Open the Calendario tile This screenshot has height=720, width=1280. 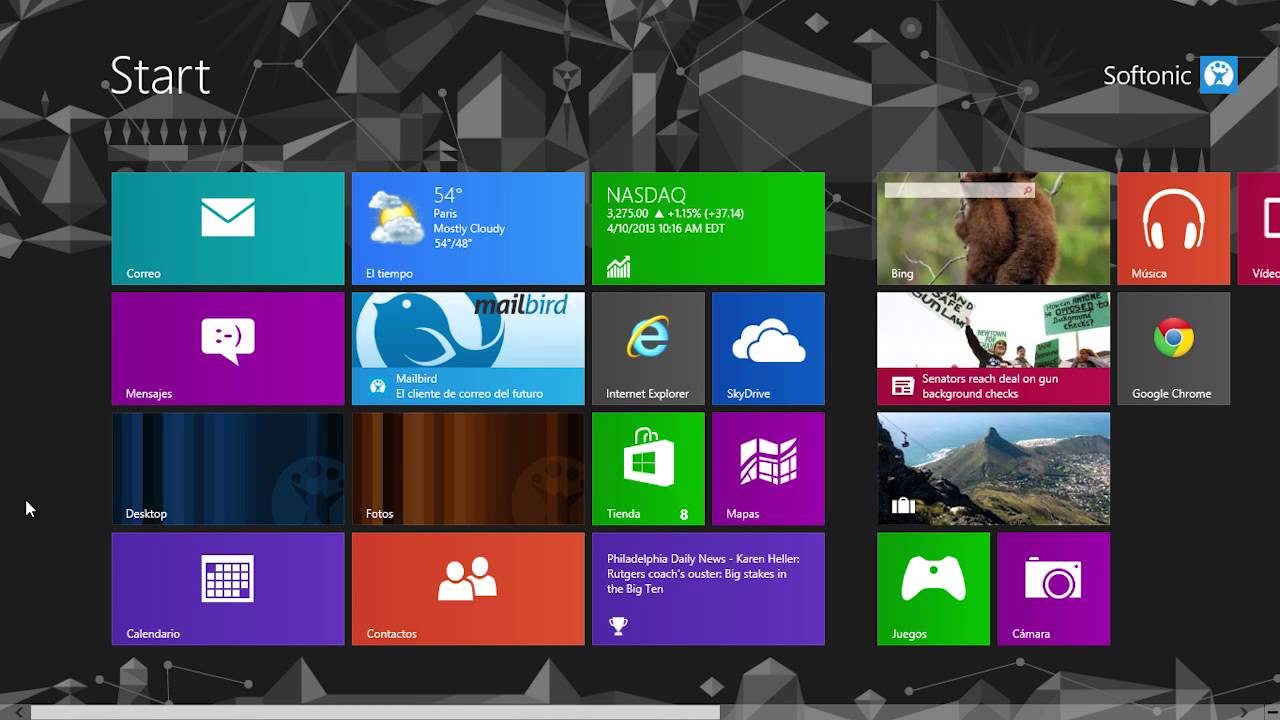(228, 589)
